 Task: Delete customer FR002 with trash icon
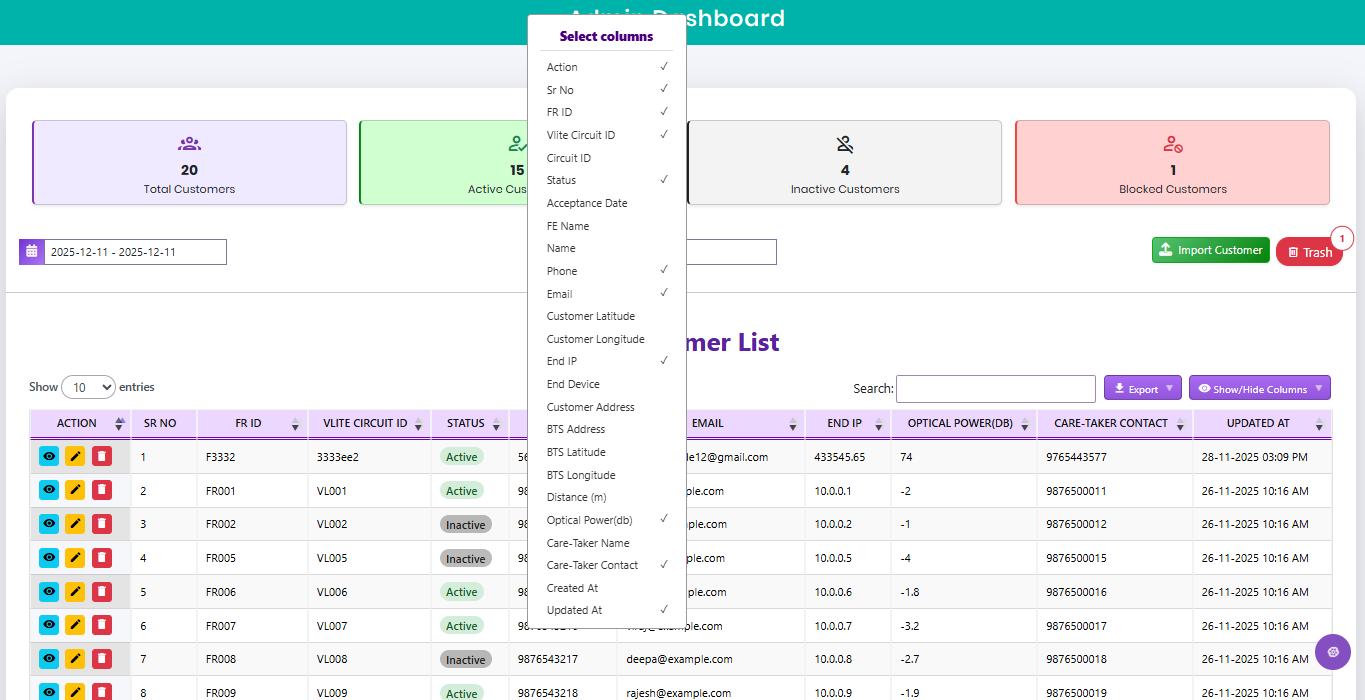coord(102,523)
